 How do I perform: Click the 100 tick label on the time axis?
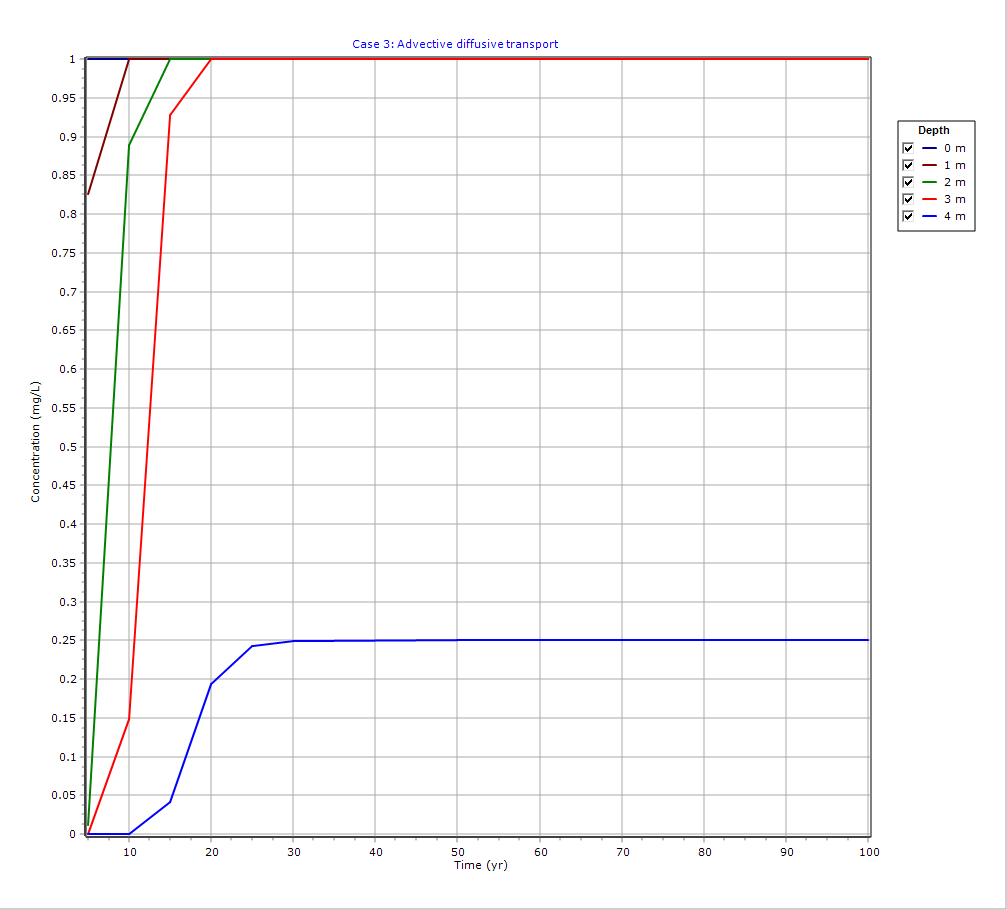(x=869, y=851)
